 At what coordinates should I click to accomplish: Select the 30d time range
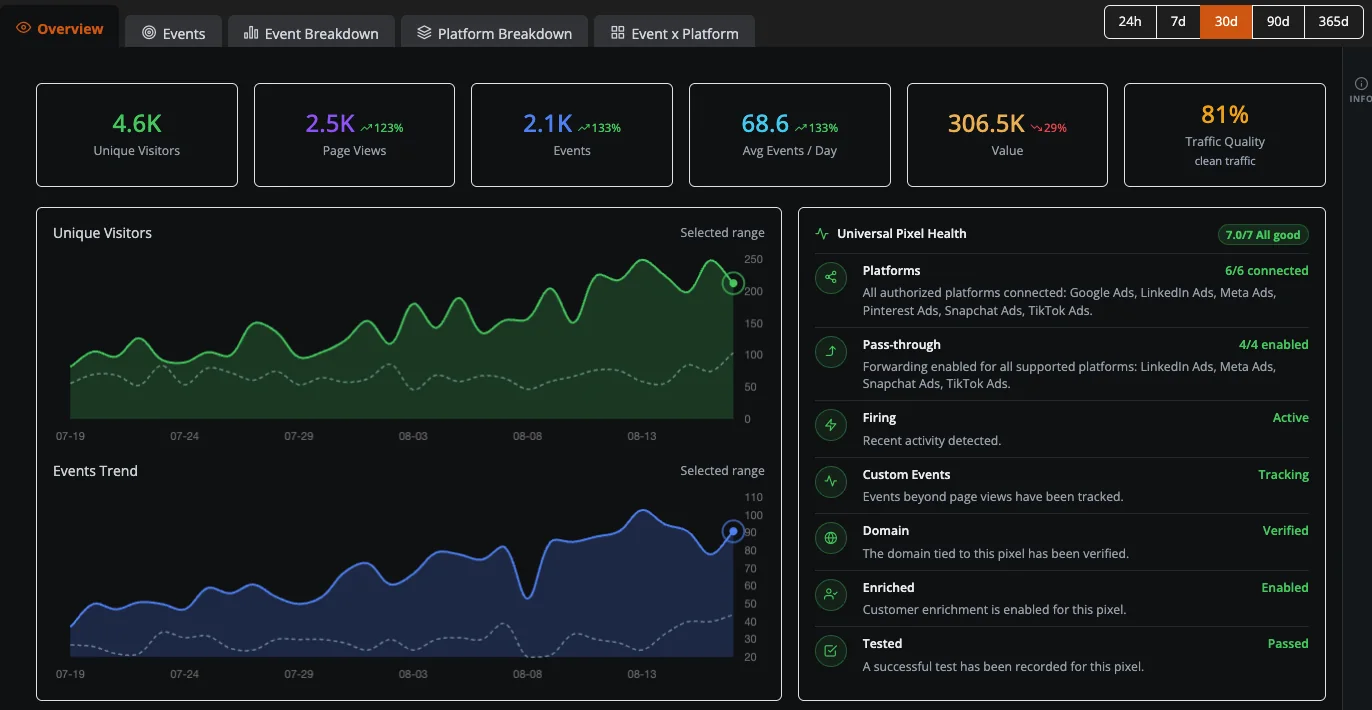1226,21
